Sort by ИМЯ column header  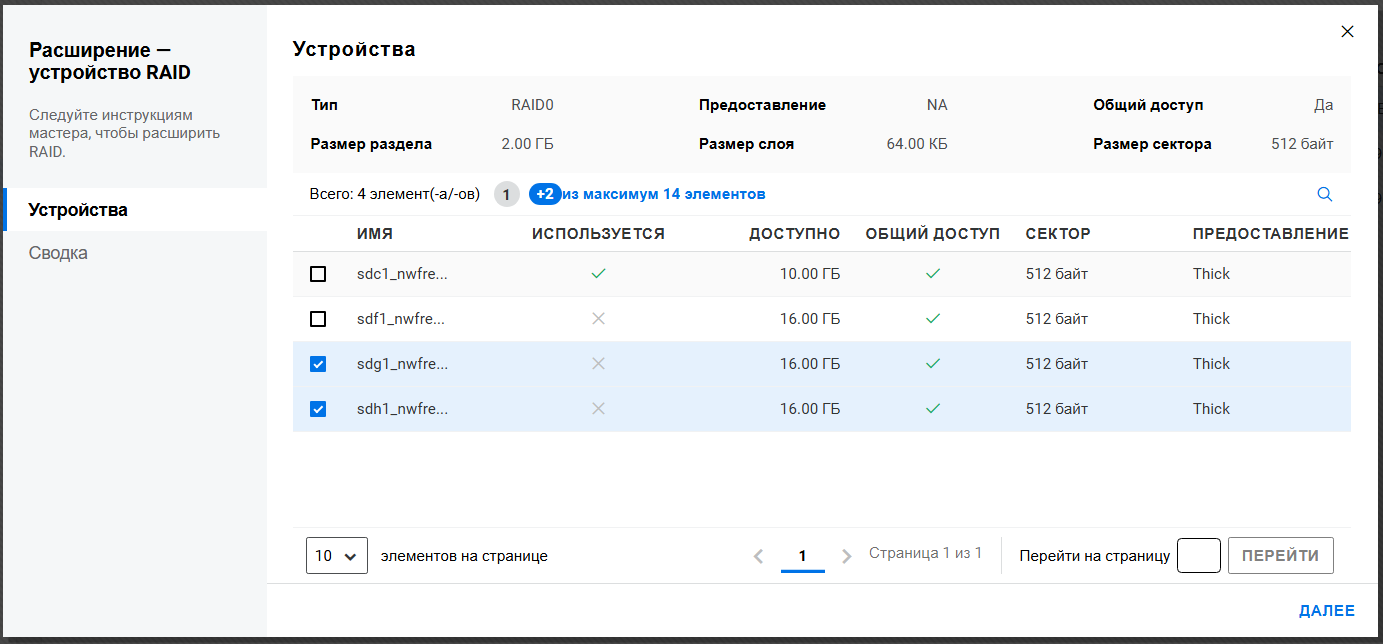click(x=375, y=234)
